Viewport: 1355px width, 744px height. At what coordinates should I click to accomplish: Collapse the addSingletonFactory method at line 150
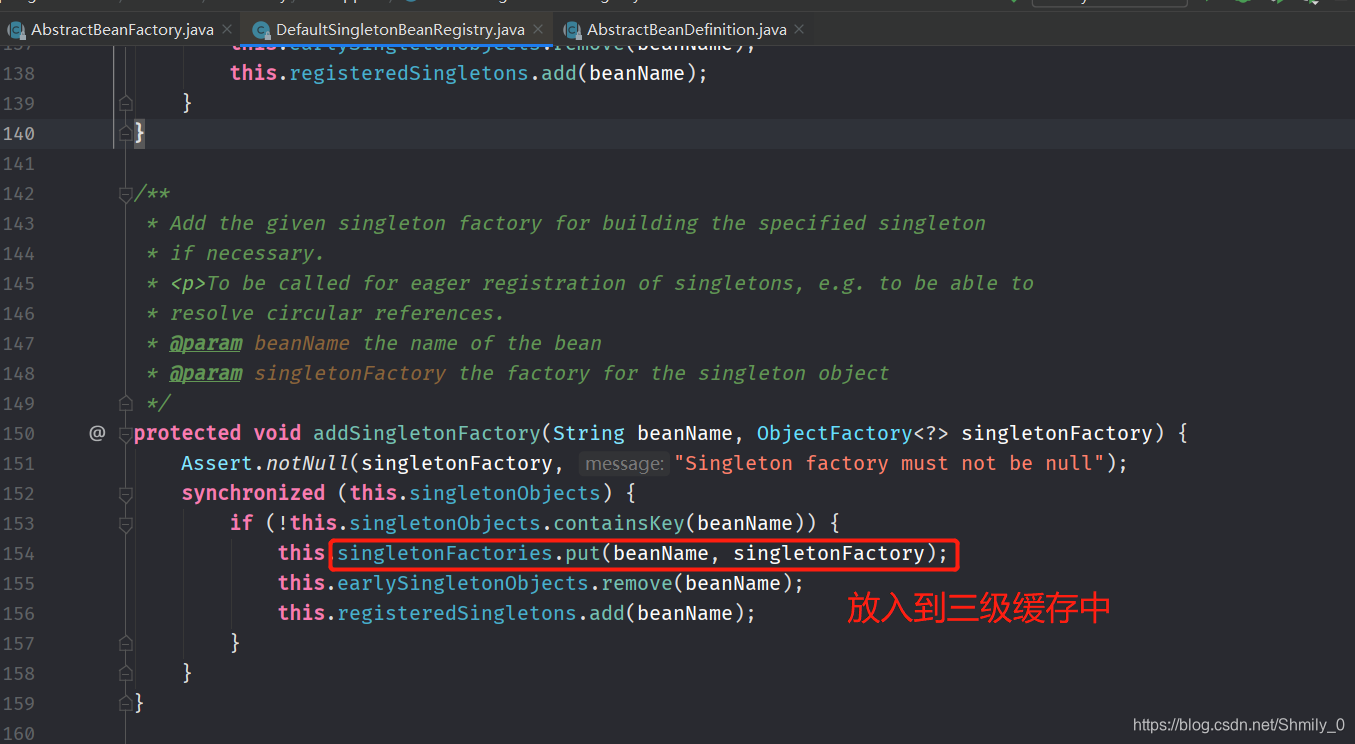pos(125,433)
